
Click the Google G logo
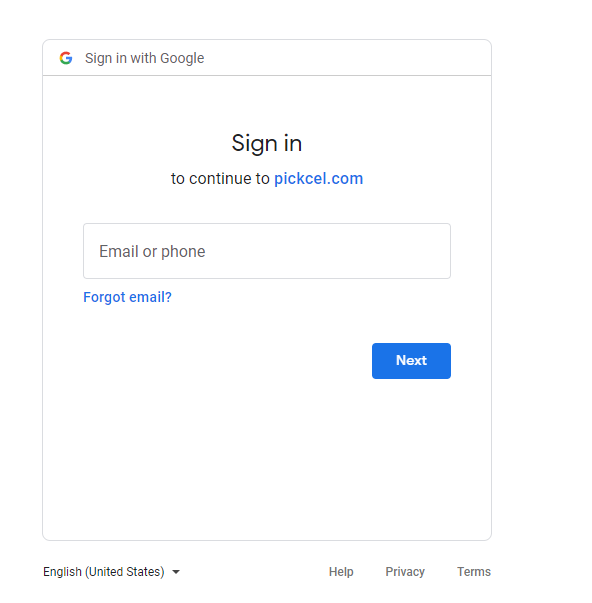tap(66, 58)
